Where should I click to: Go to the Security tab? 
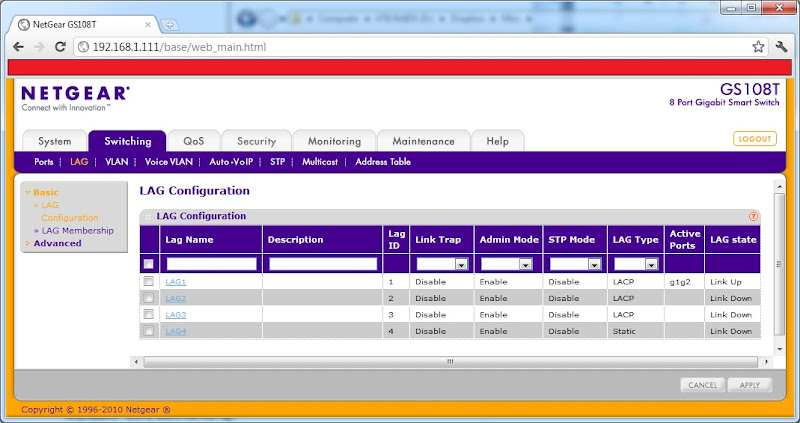point(257,141)
